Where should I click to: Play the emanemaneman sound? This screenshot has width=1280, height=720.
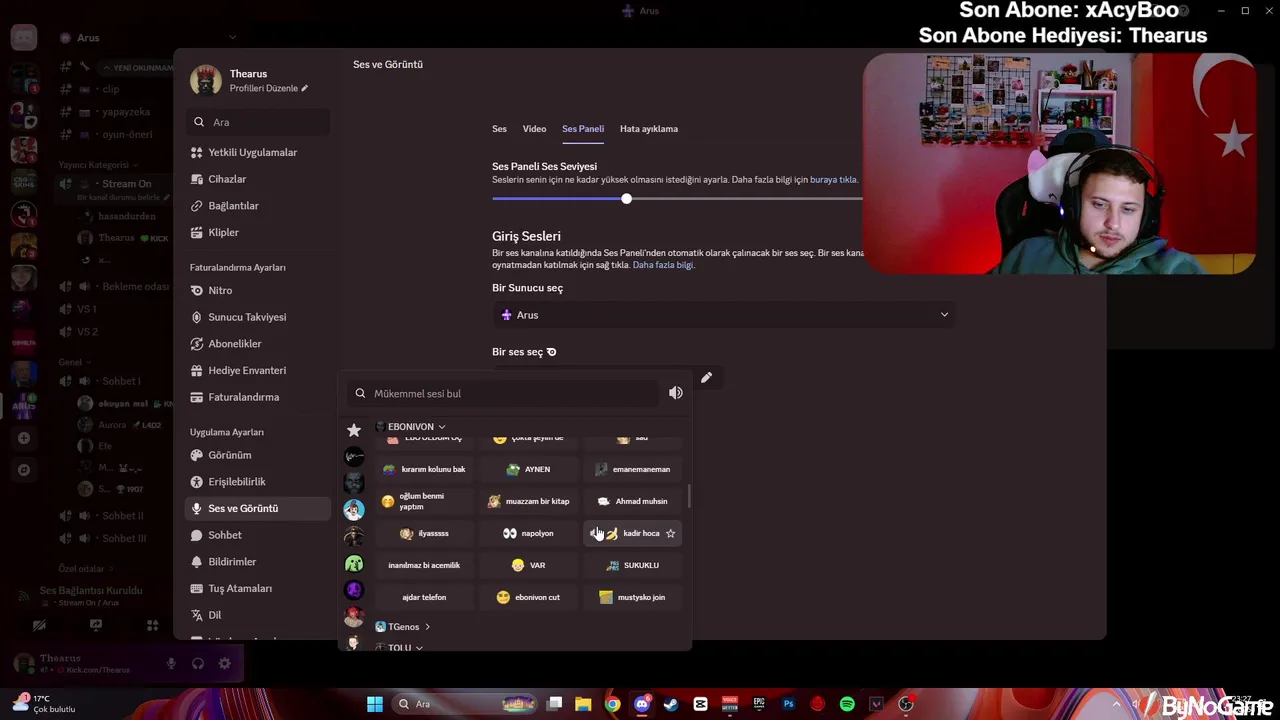[x=633, y=469]
